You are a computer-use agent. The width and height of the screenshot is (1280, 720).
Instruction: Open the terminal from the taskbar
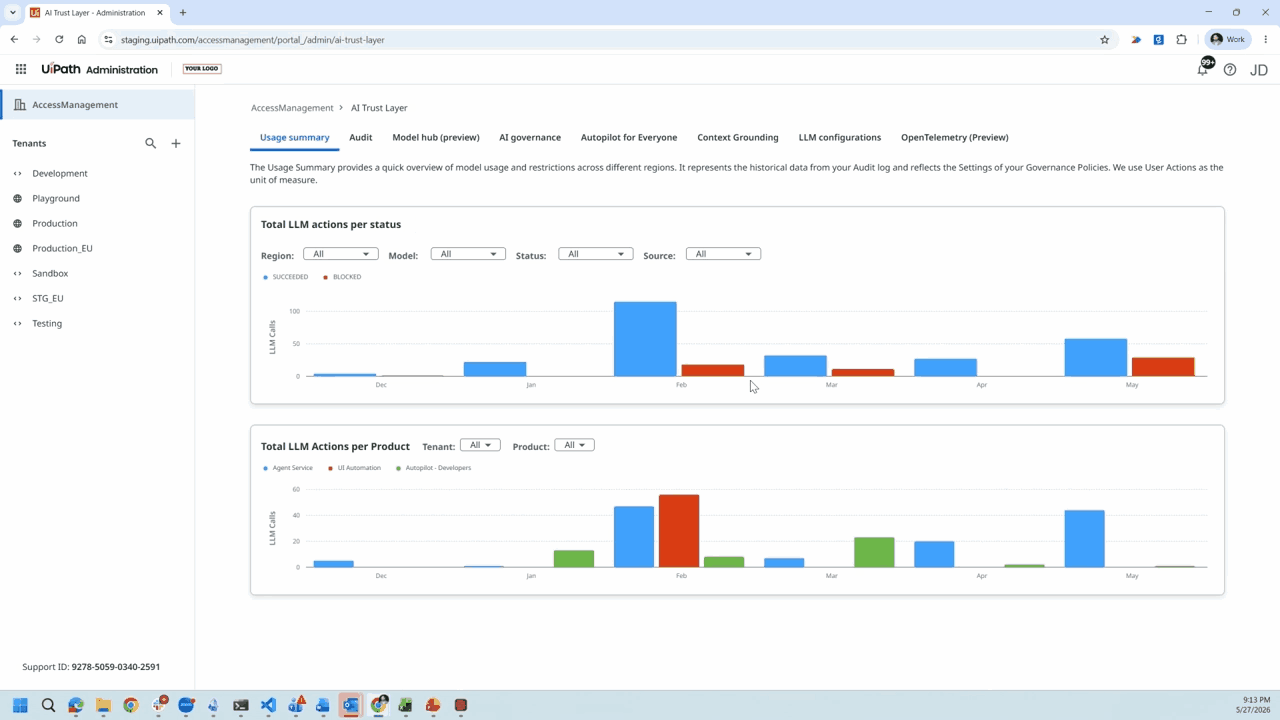point(241,705)
